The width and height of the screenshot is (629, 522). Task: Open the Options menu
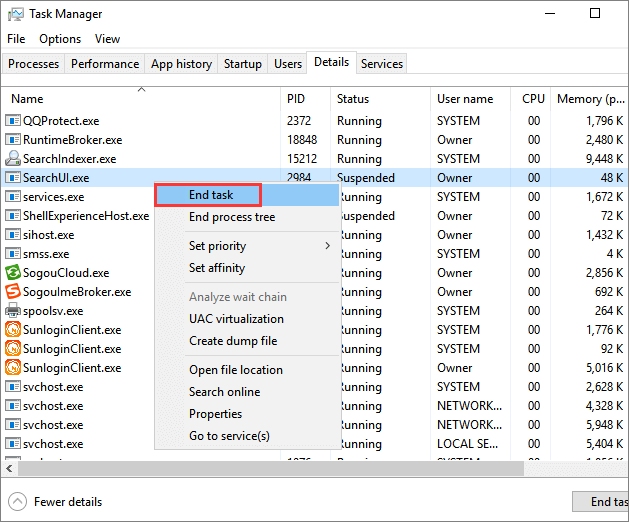pos(60,39)
